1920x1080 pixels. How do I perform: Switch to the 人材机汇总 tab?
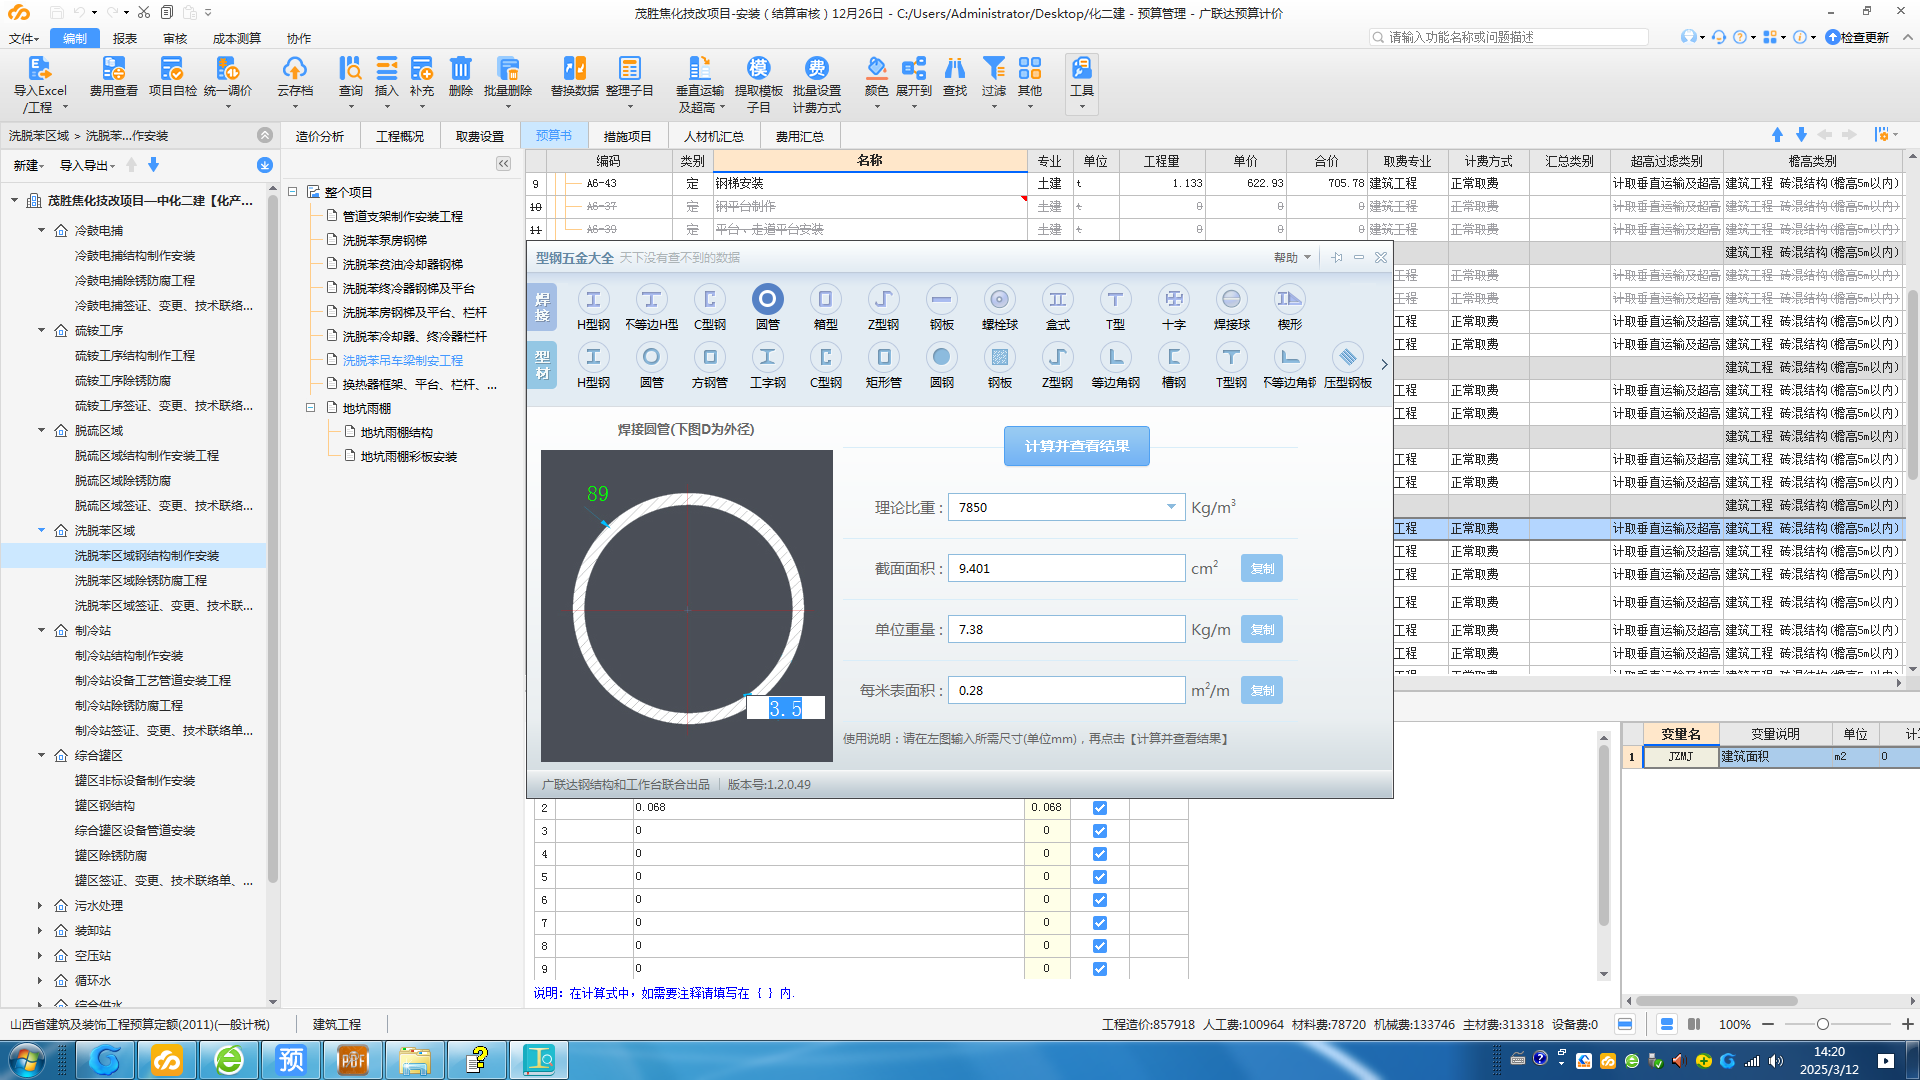click(x=714, y=136)
